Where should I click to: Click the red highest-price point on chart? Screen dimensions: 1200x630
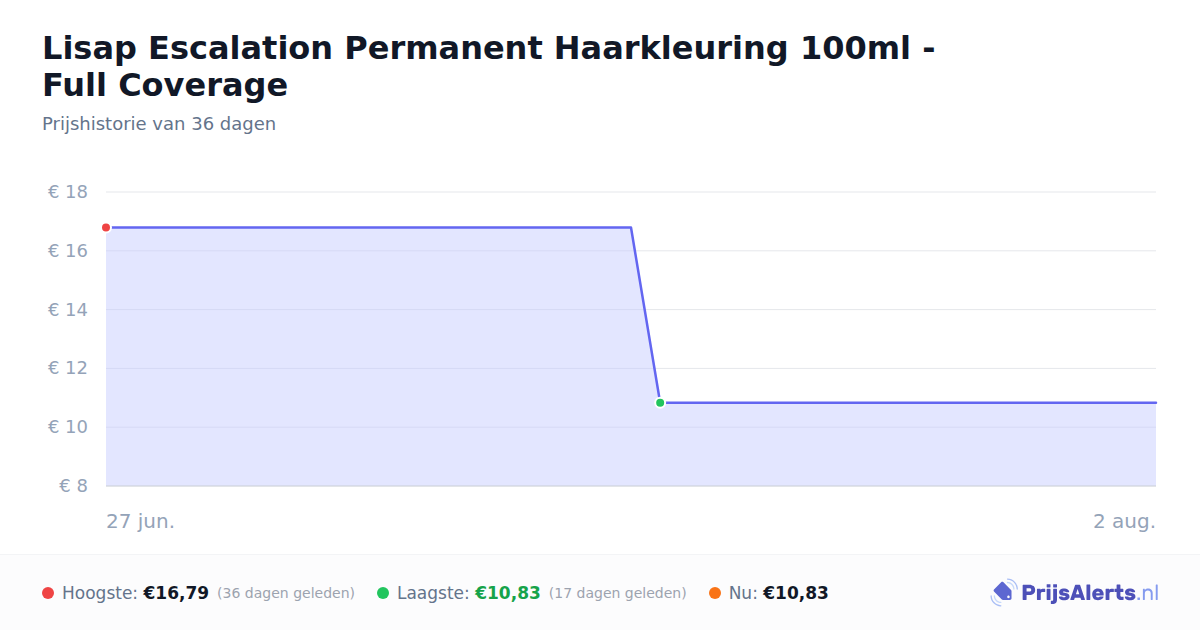click(106, 227)
